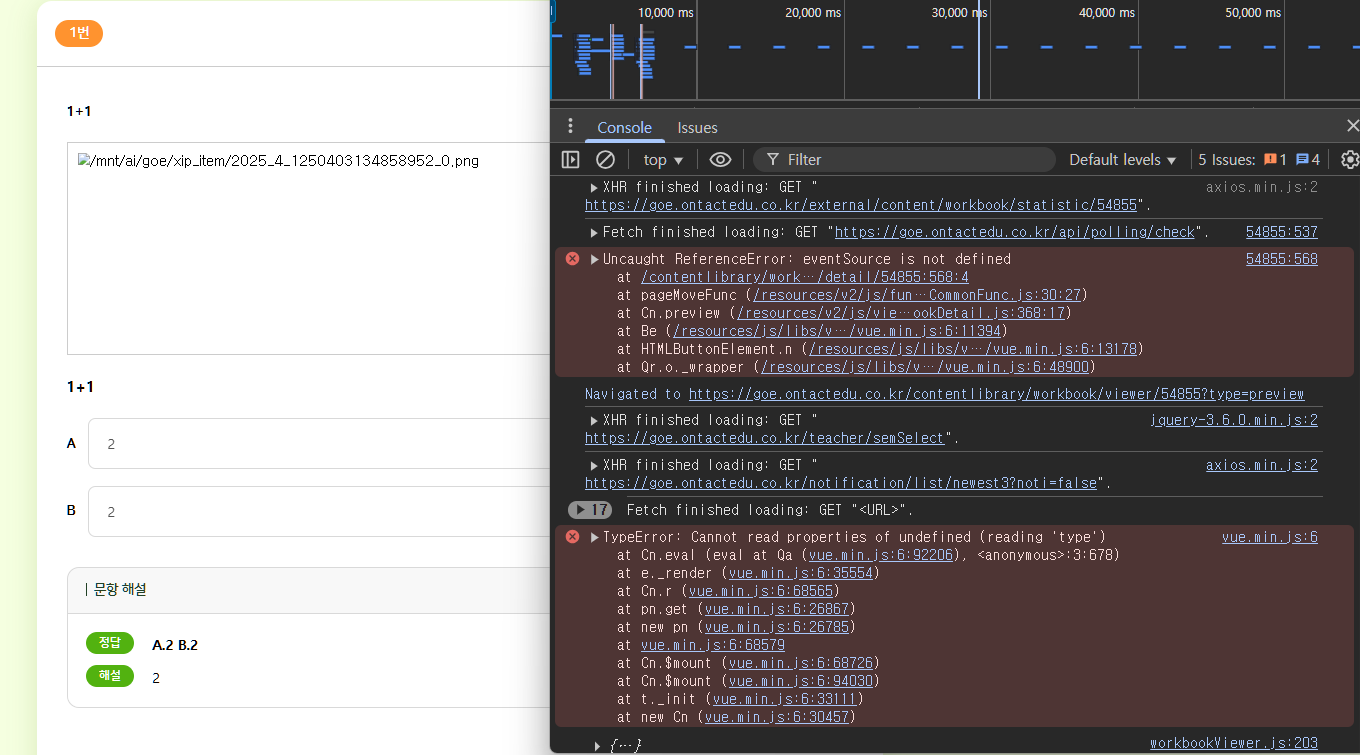
Task: Open the console drawer three-dot menu
Action: pyautogui.click(x=570, y=126)
